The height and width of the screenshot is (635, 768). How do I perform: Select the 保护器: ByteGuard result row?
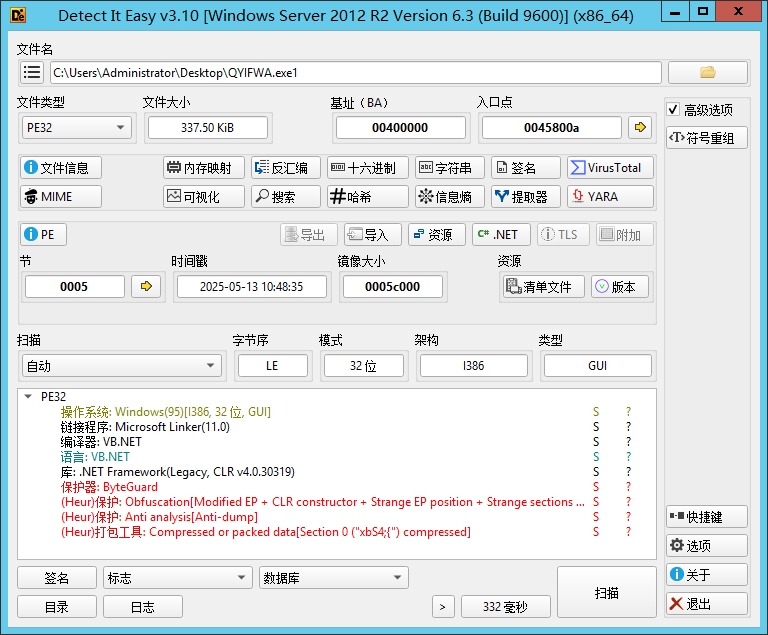pos(110,487)
